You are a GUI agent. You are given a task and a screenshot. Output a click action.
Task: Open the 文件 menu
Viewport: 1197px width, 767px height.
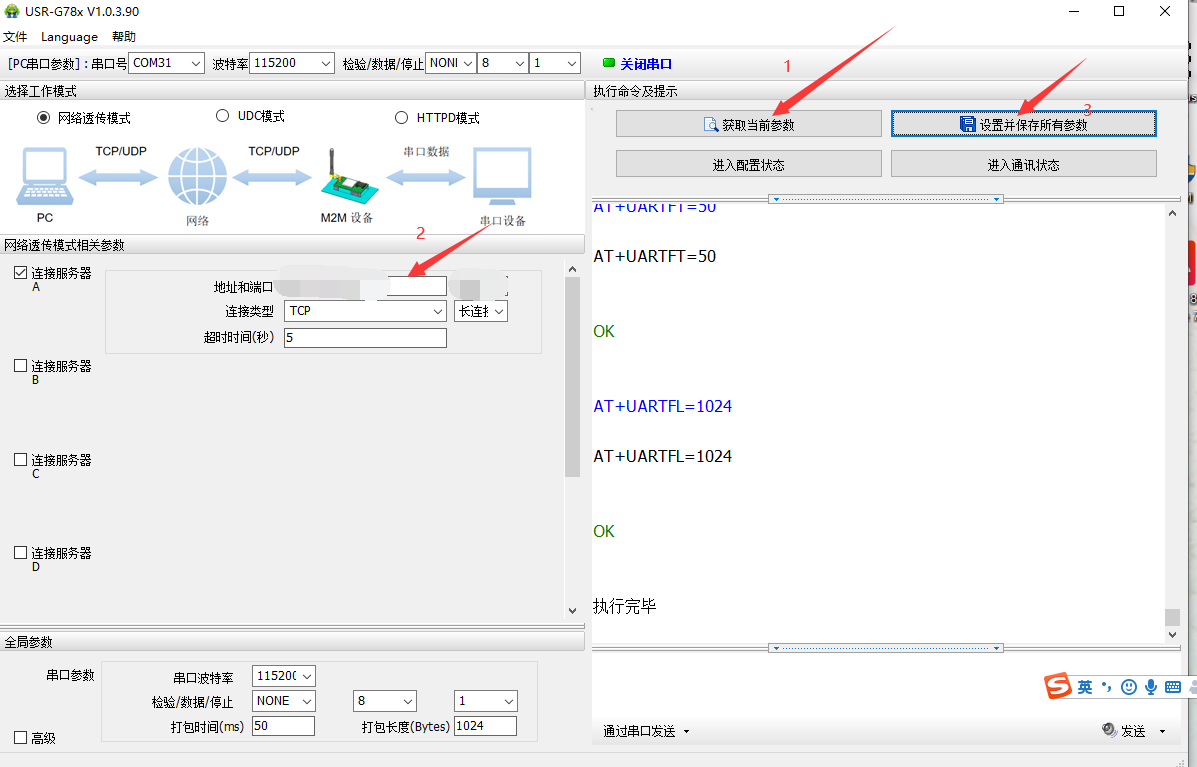coord(15,37)
